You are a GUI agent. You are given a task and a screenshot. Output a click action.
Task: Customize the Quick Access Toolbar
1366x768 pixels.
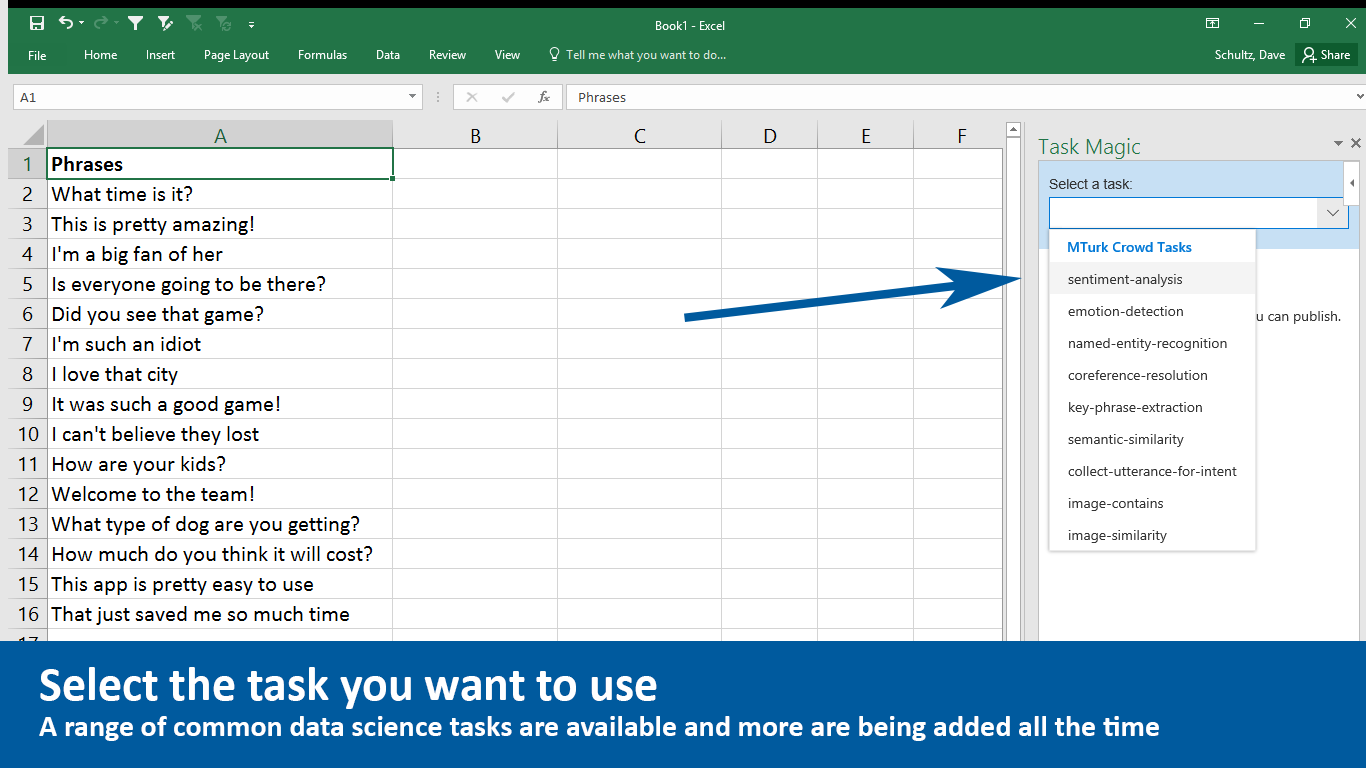251,24
